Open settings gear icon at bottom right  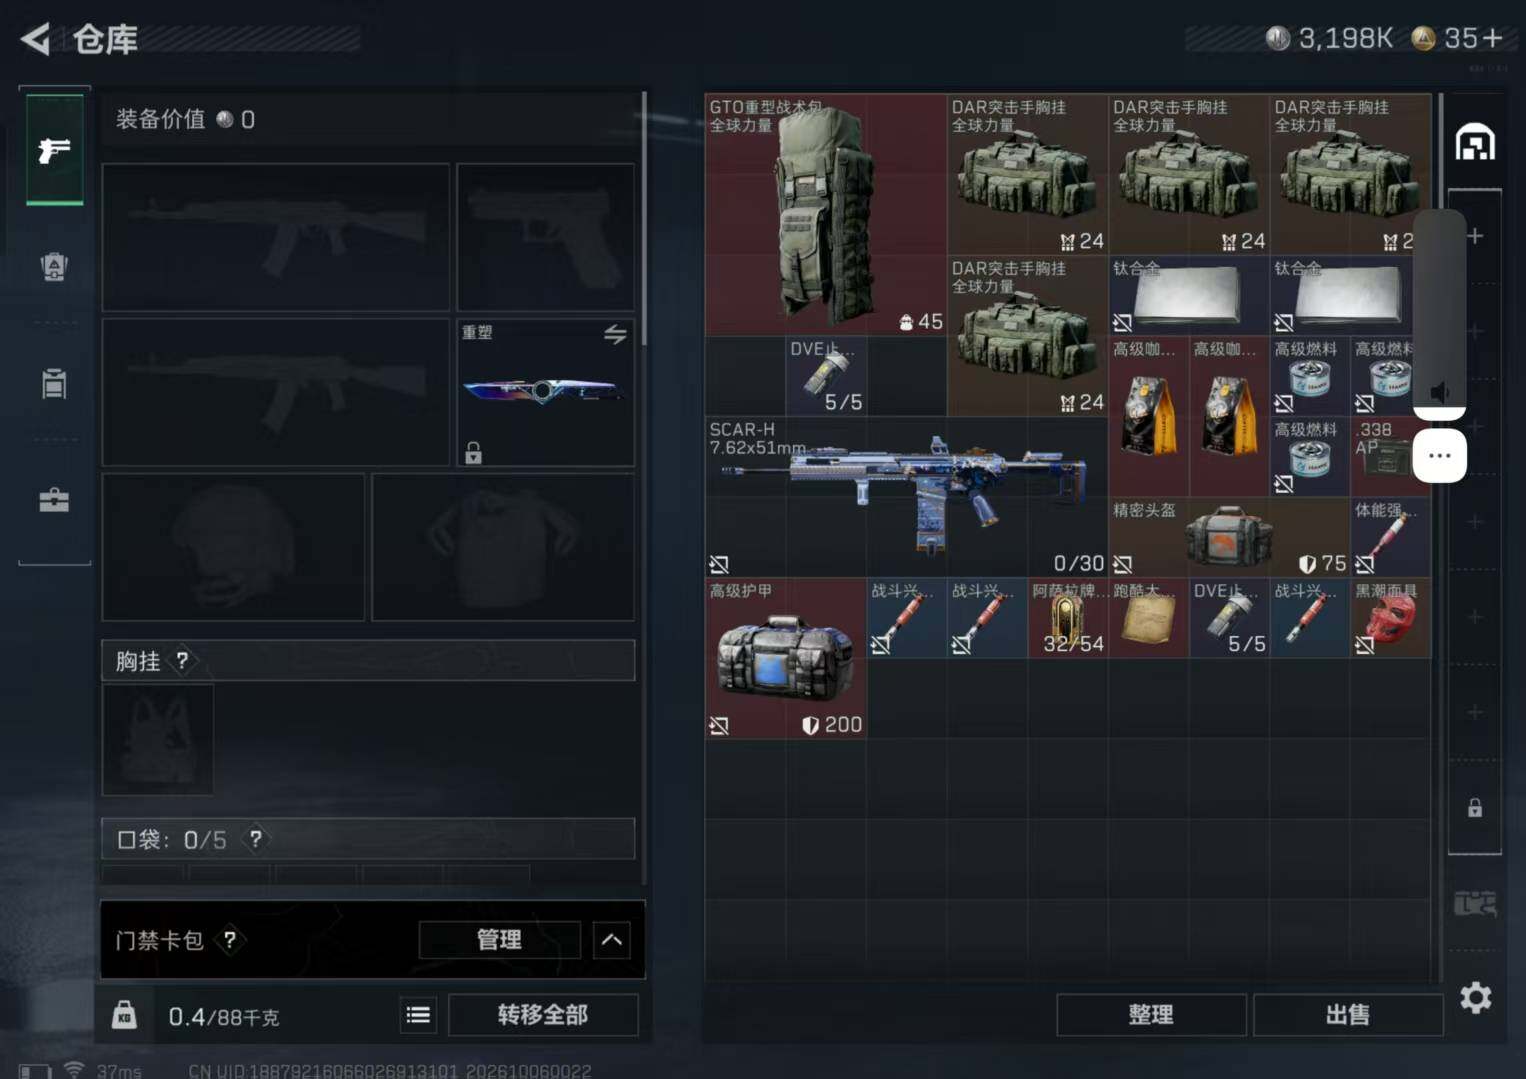(1476, 997)
